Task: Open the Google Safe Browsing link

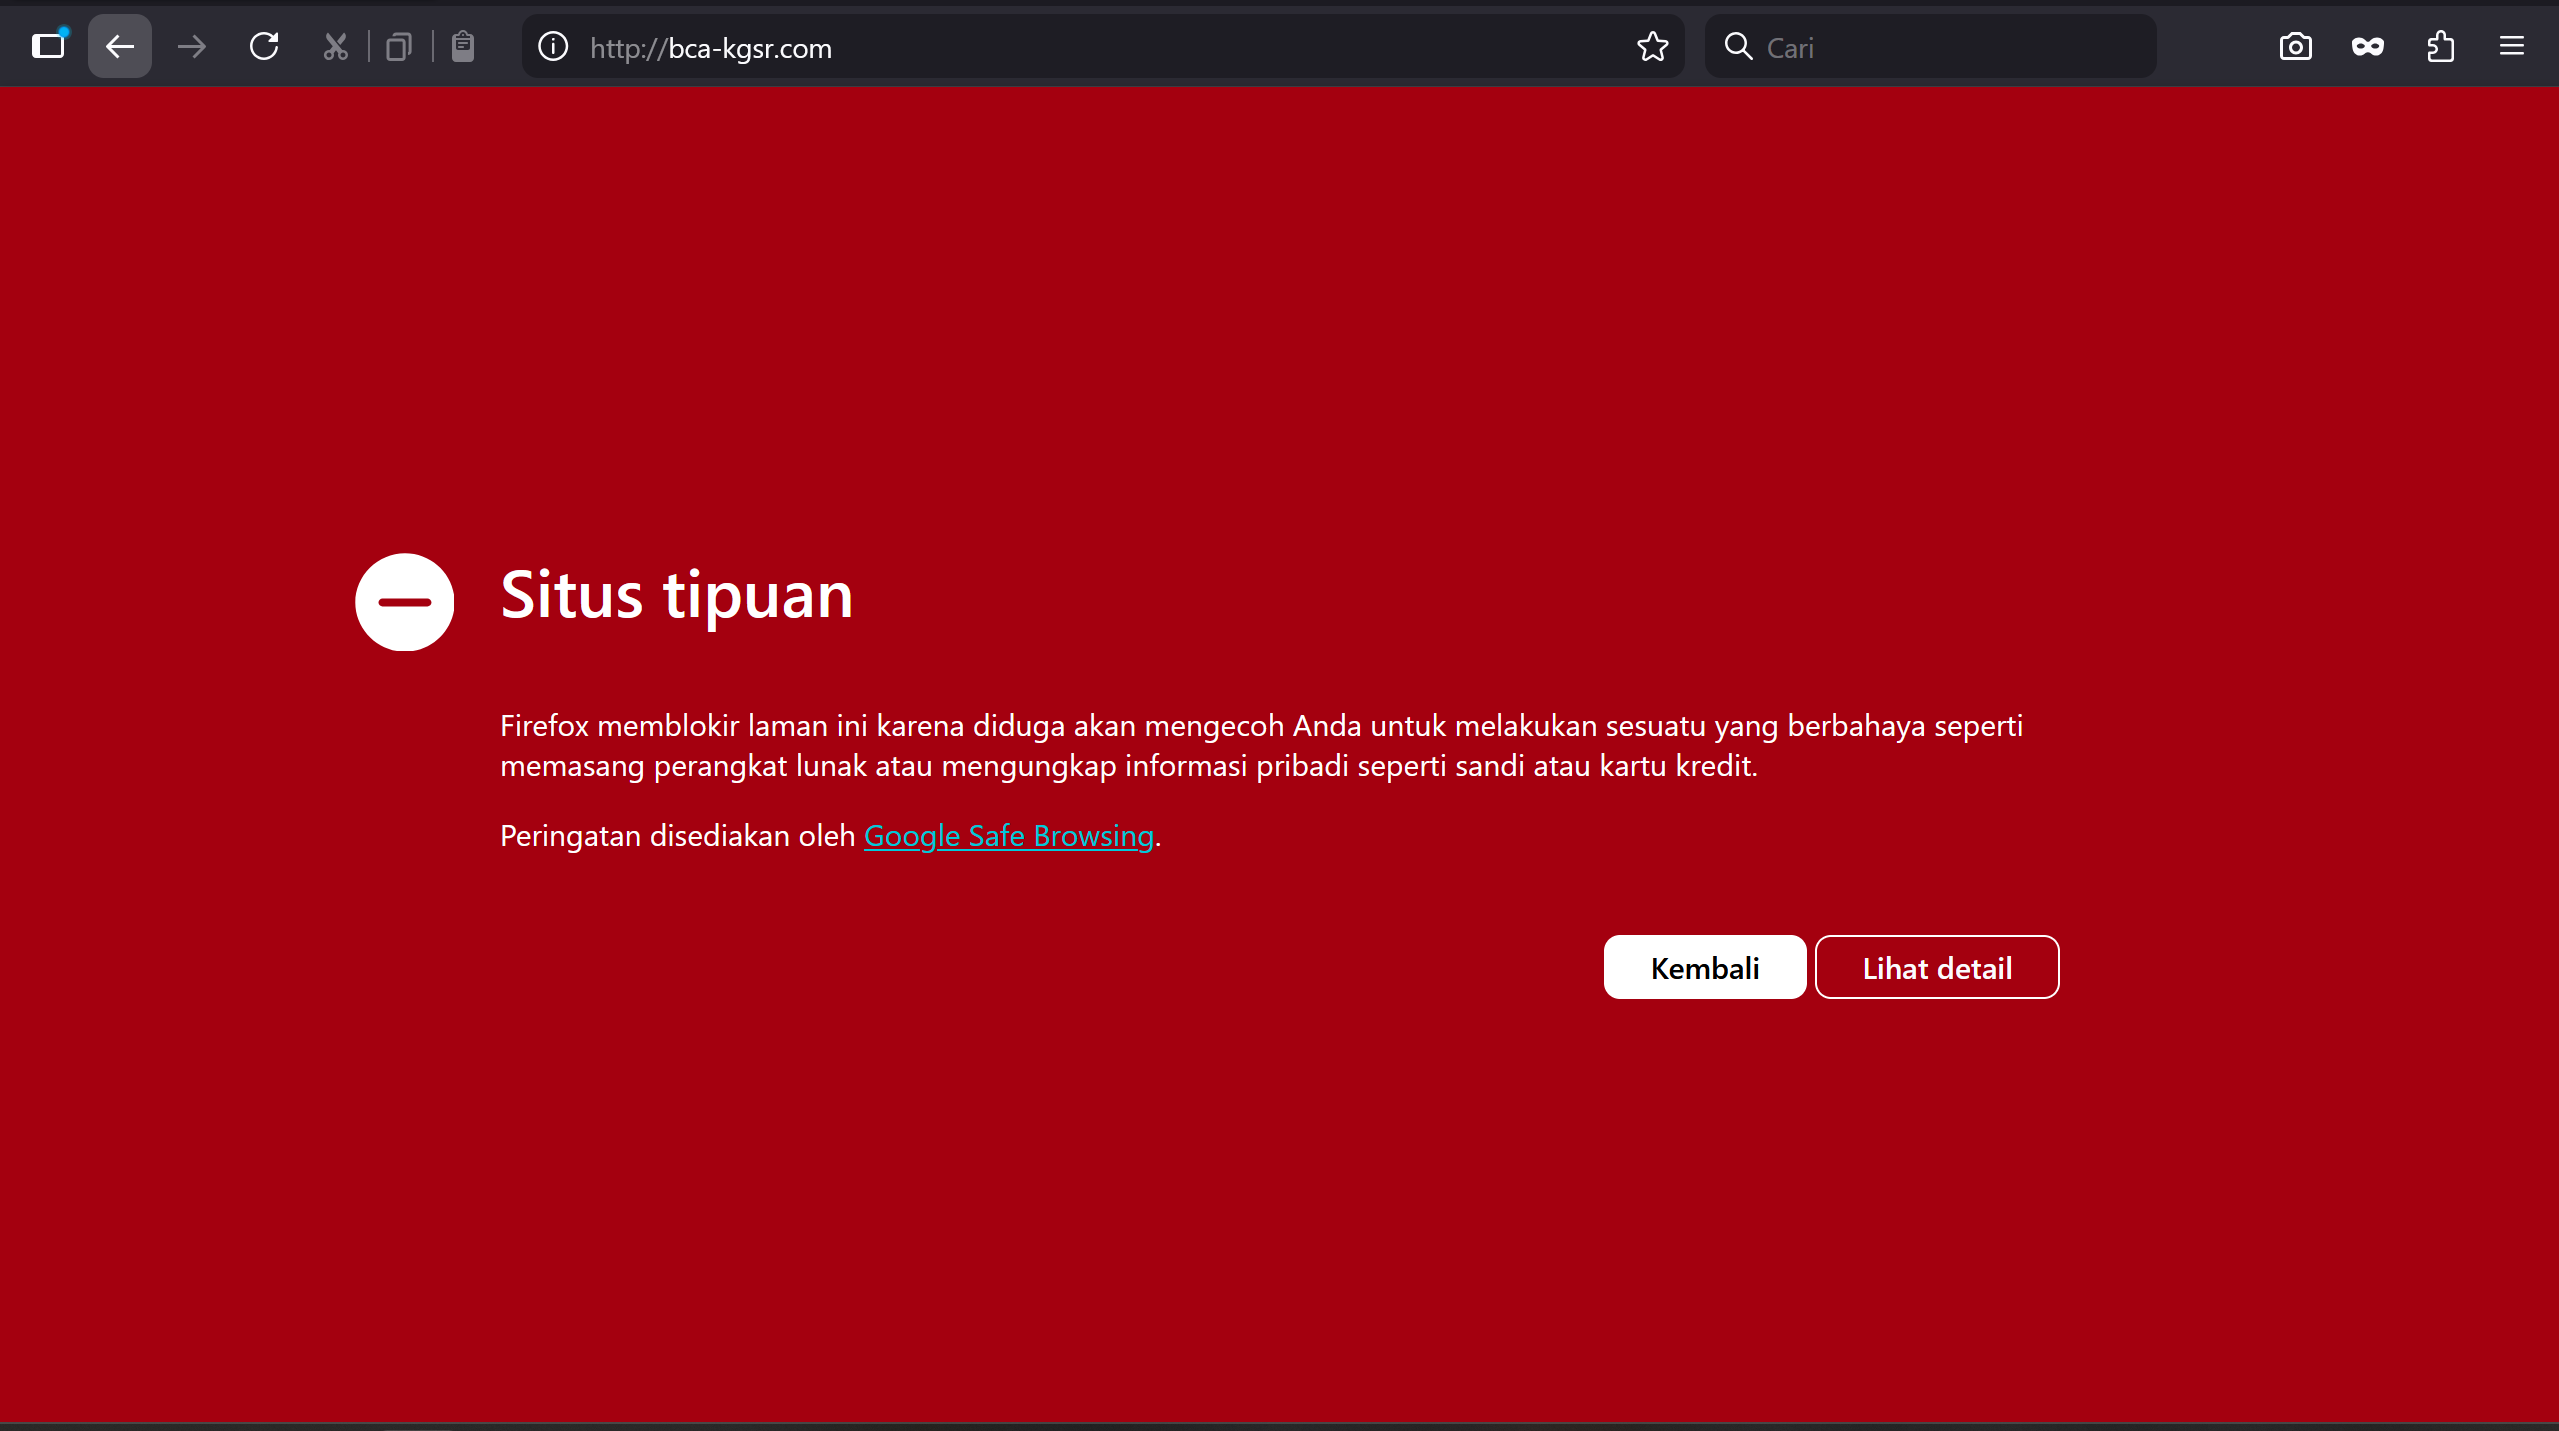Action: pyautogui.click(x=1008, y=835)
